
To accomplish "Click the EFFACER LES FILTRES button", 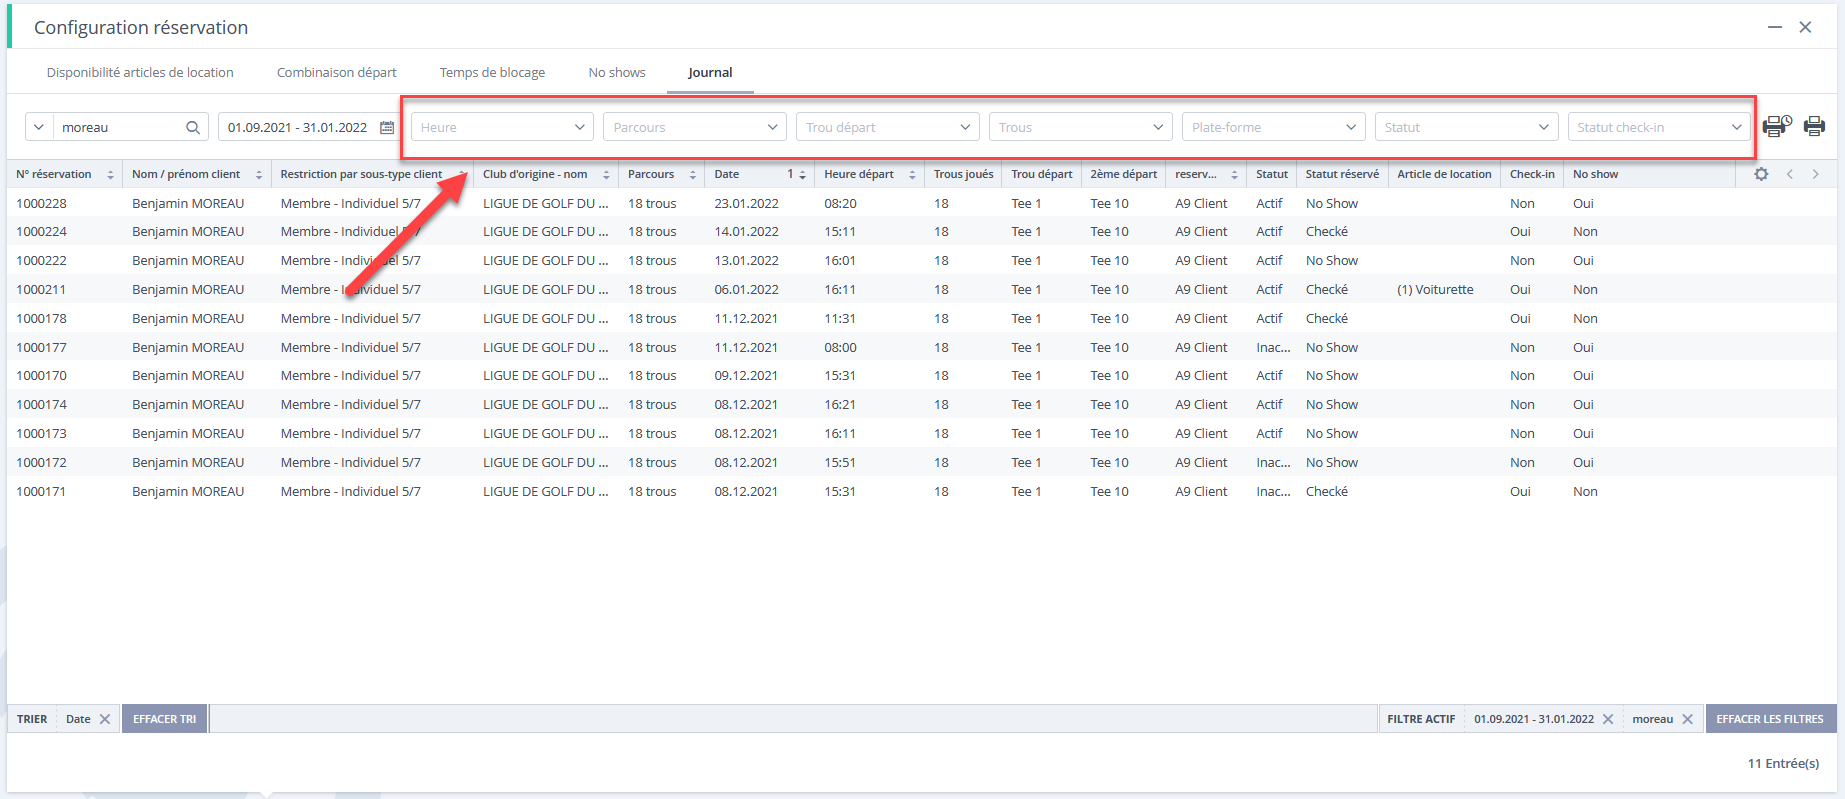I will [x=1770, y=719].
